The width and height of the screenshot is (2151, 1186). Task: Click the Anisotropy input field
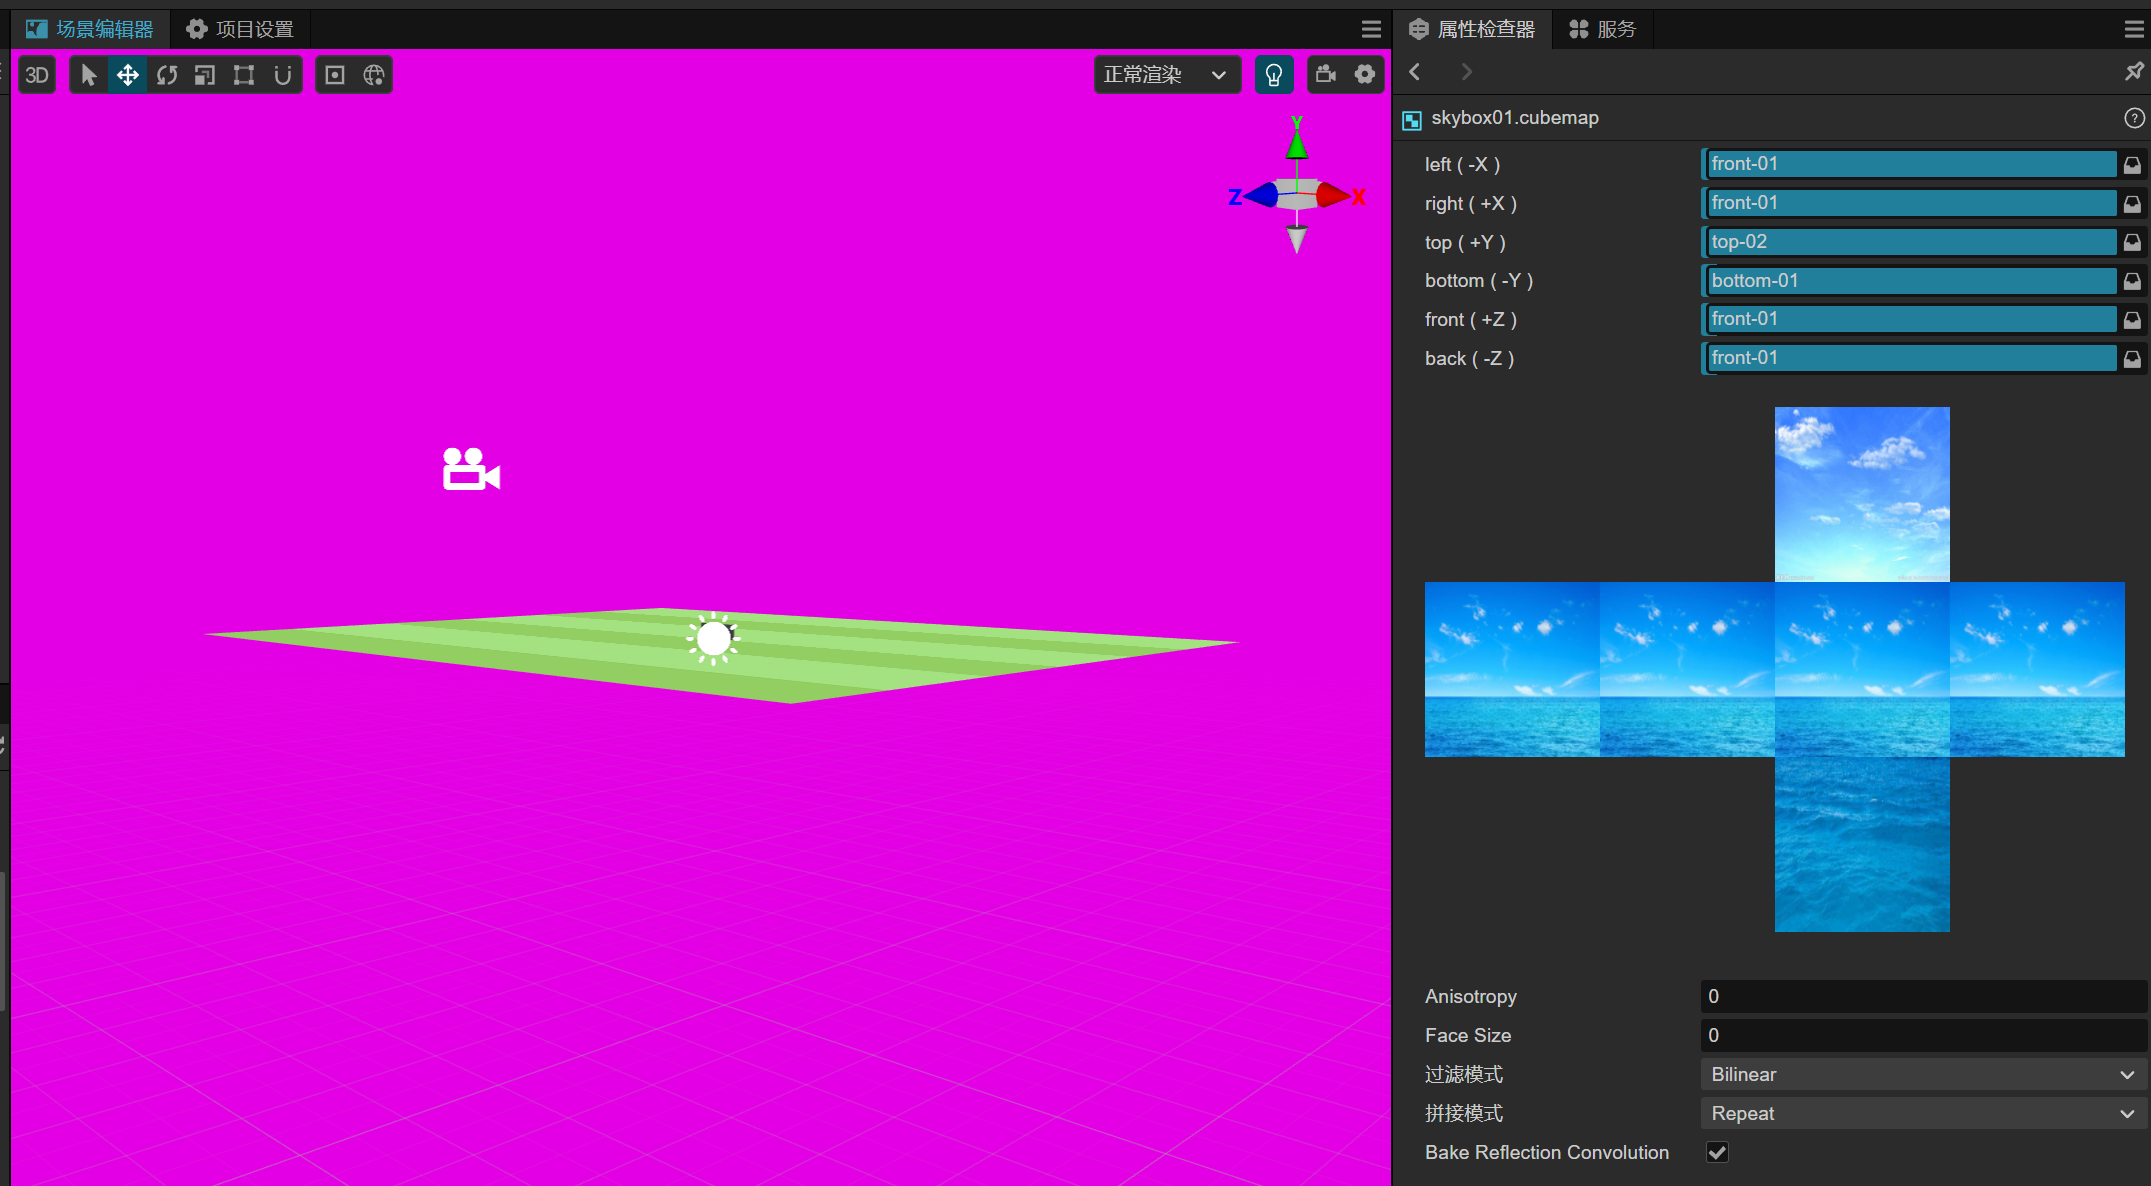[1922, 996]
